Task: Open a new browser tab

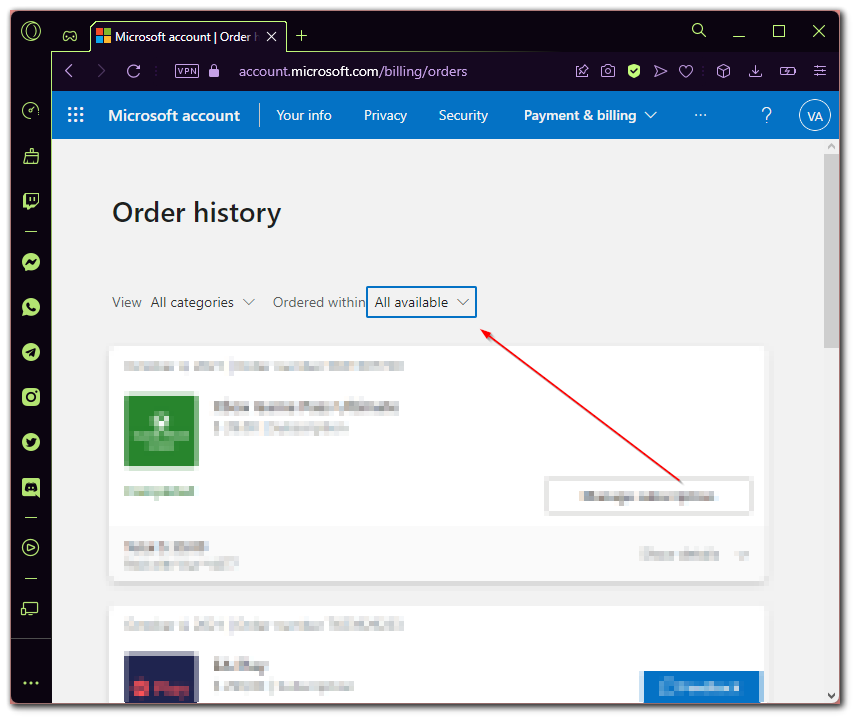Action: (302, 36)
